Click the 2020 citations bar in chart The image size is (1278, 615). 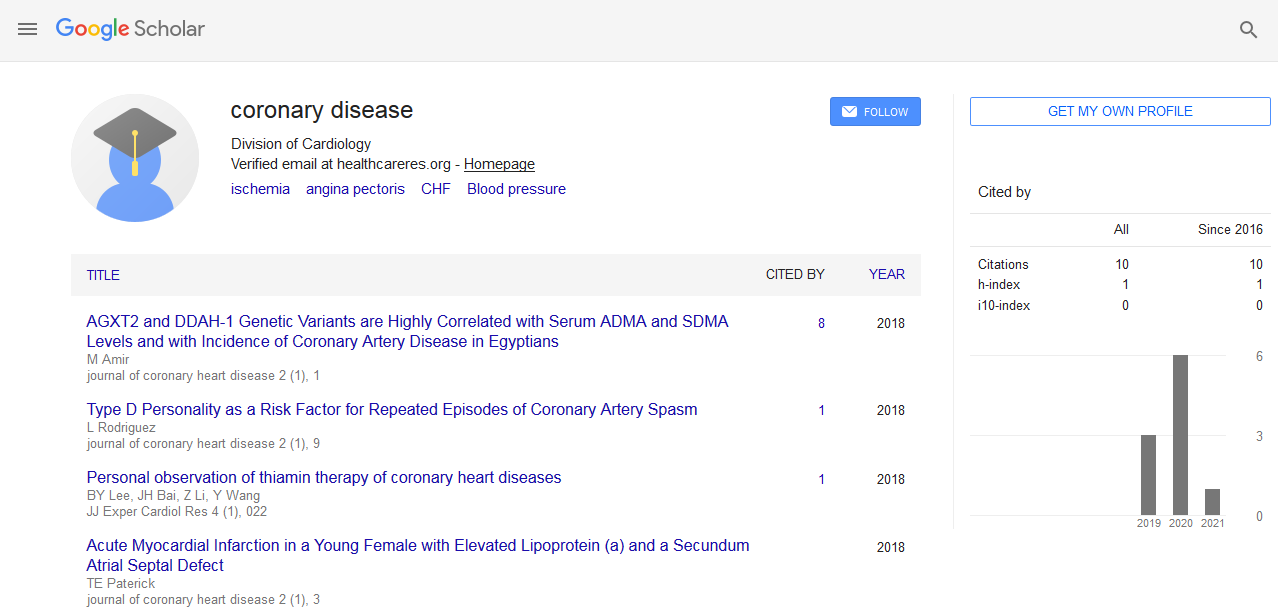[1180, 434]
